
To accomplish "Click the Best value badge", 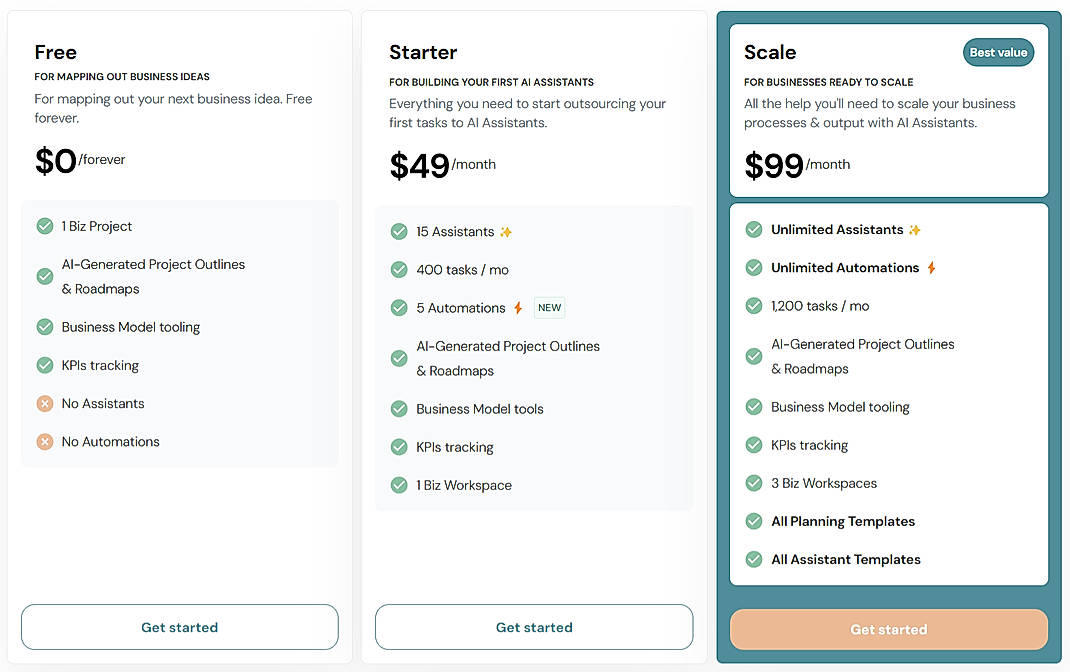I will coord(998,52).
